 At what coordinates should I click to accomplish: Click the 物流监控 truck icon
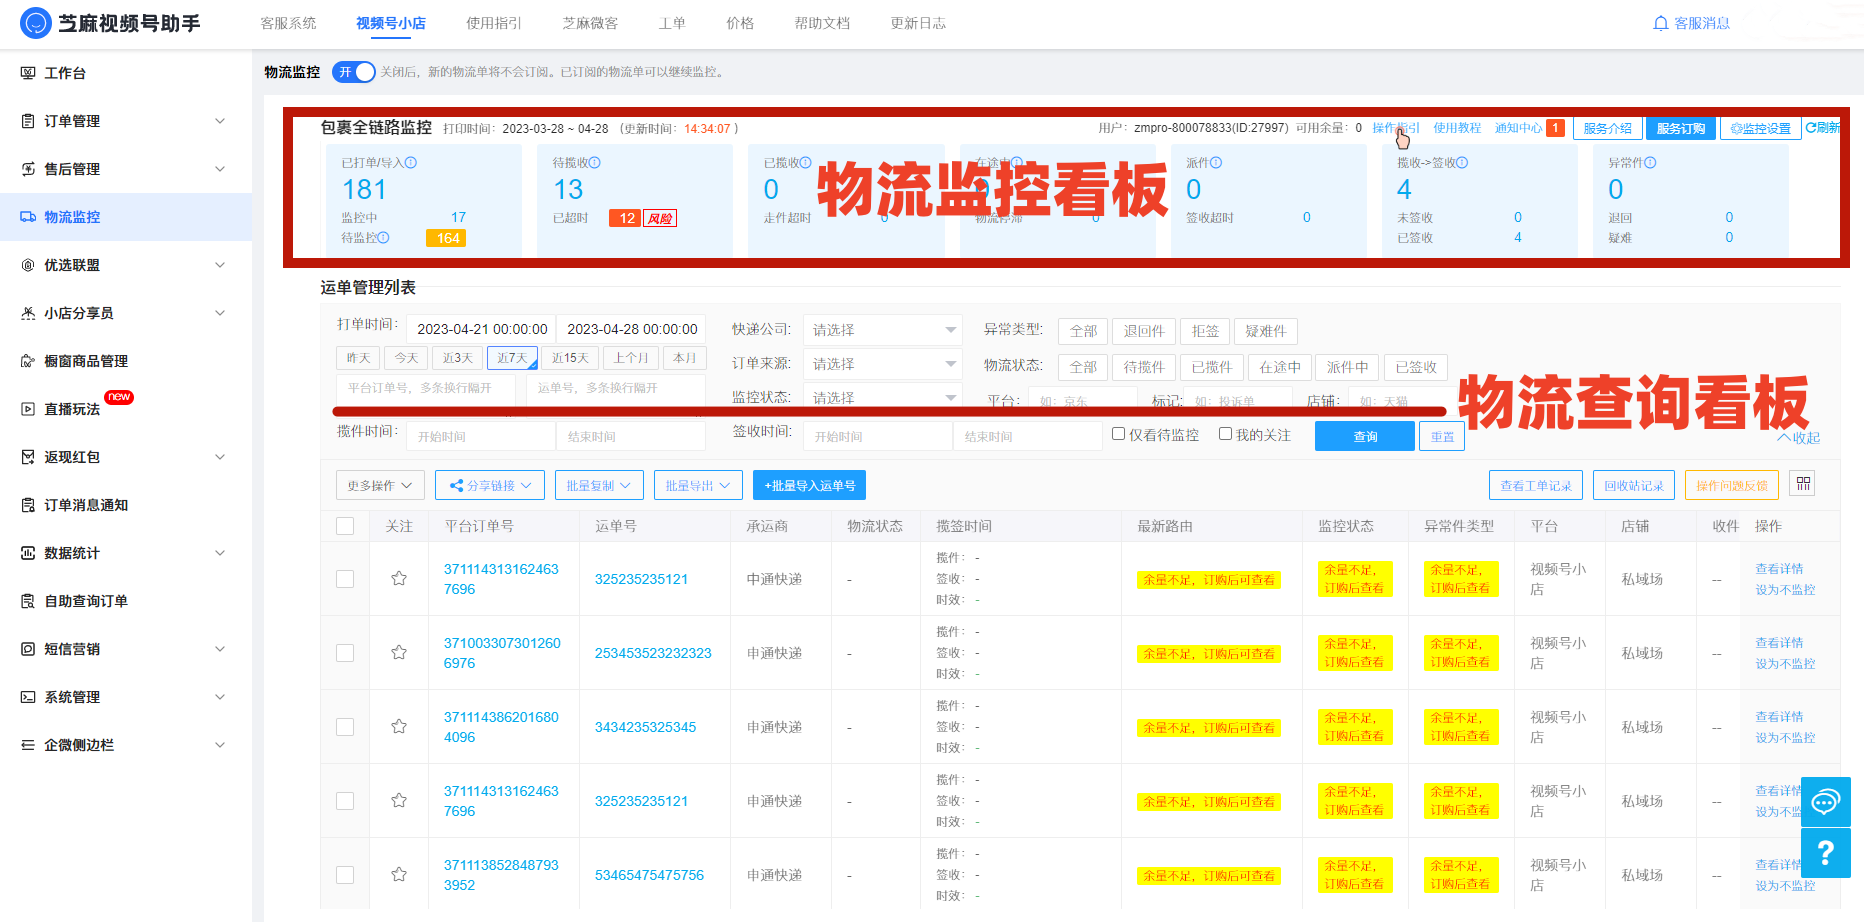pos(28,217)
